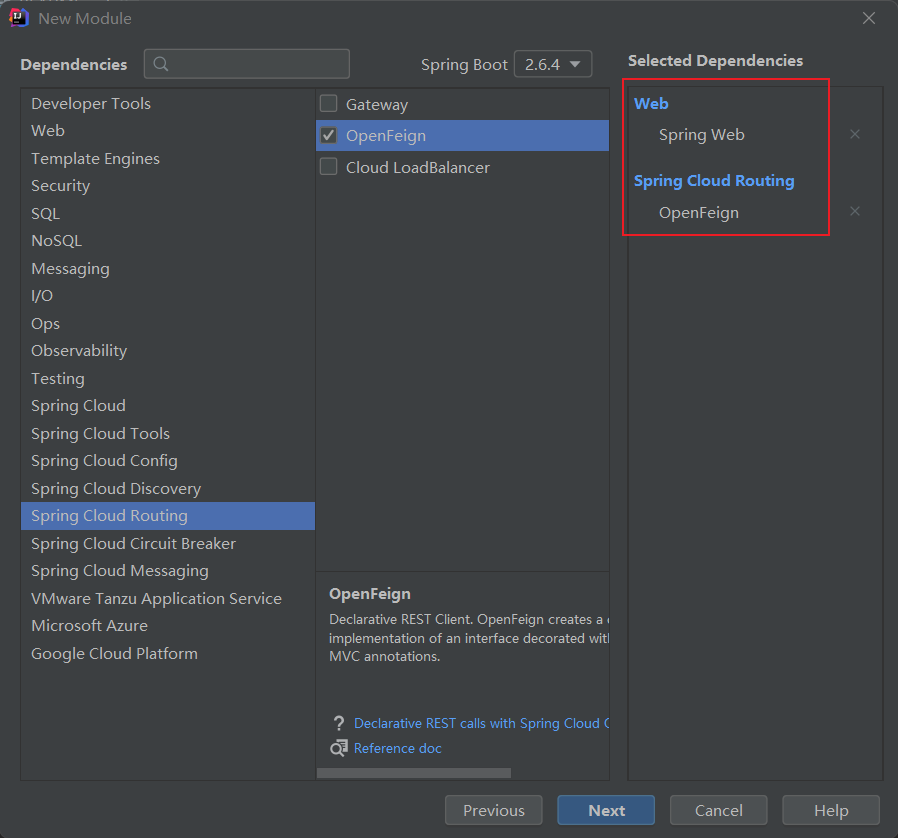Click the search magnifier icon in Dependencies field
The height and width of the screenshot is (838, 898).
pos(161,64)
